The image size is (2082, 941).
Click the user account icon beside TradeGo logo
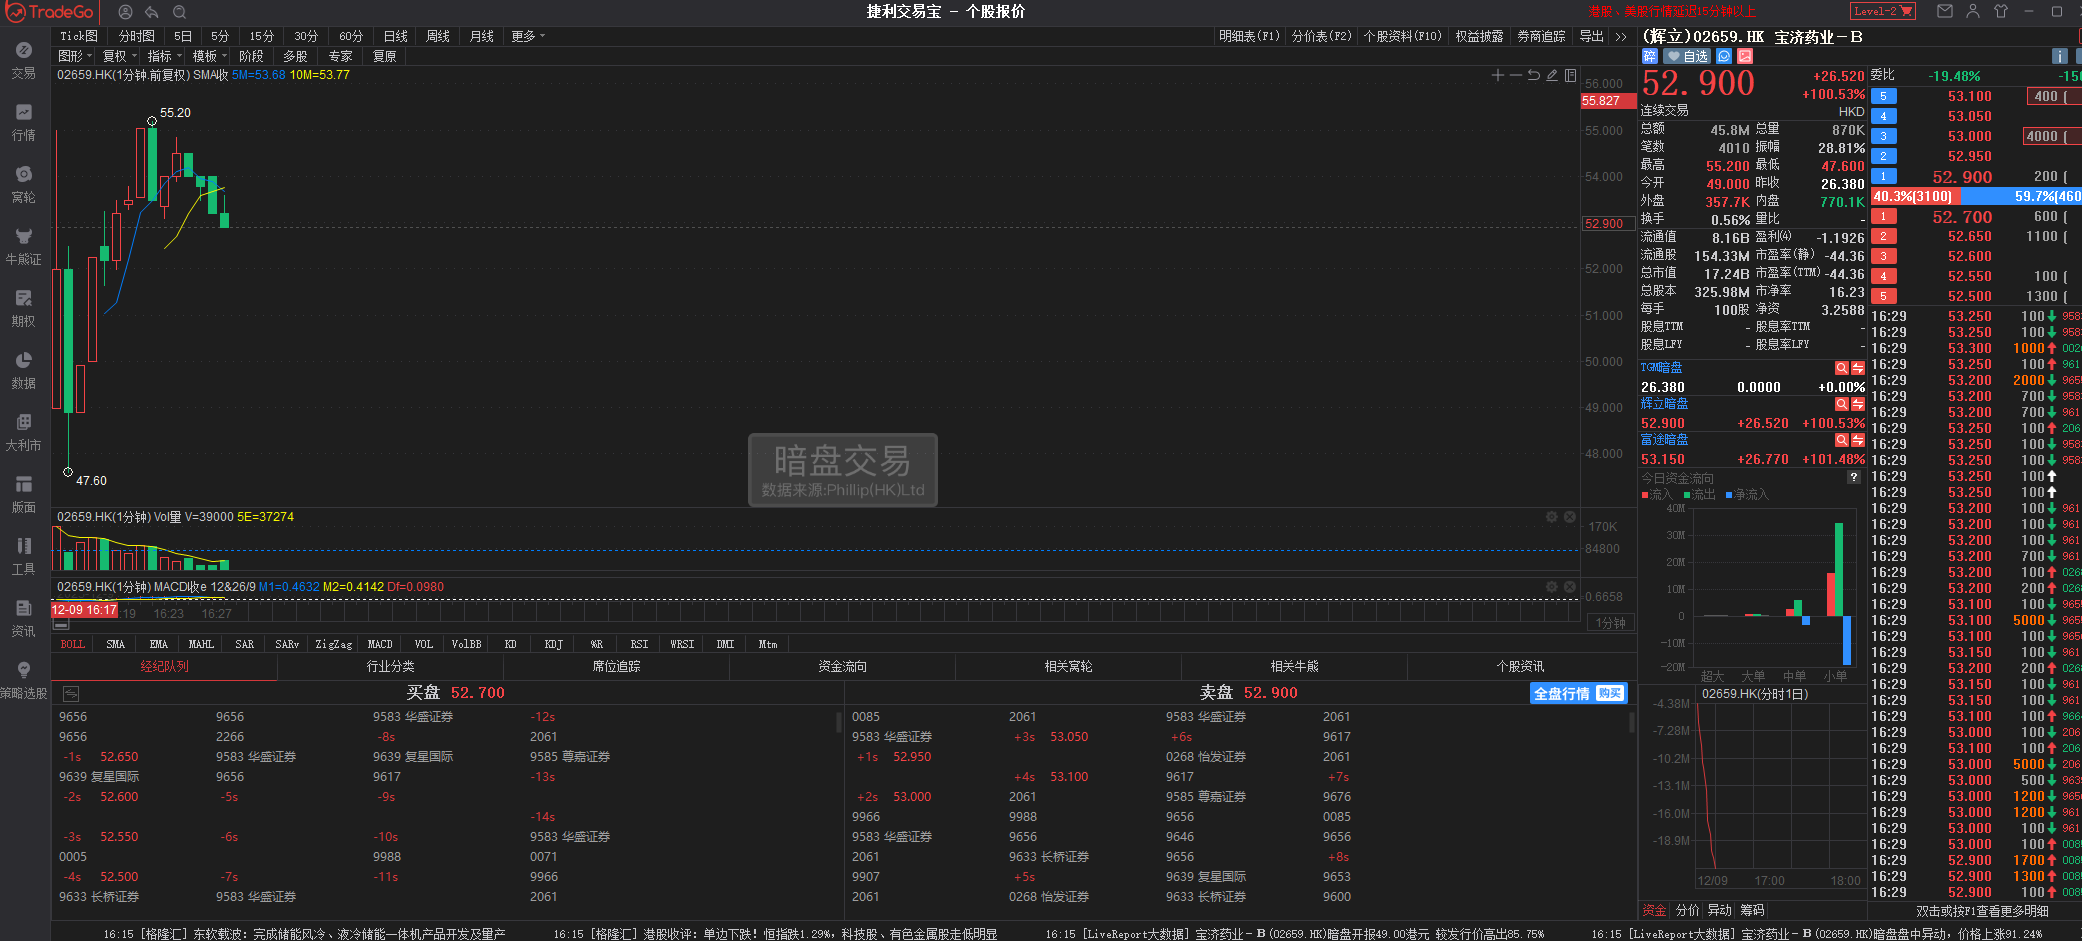125,12
